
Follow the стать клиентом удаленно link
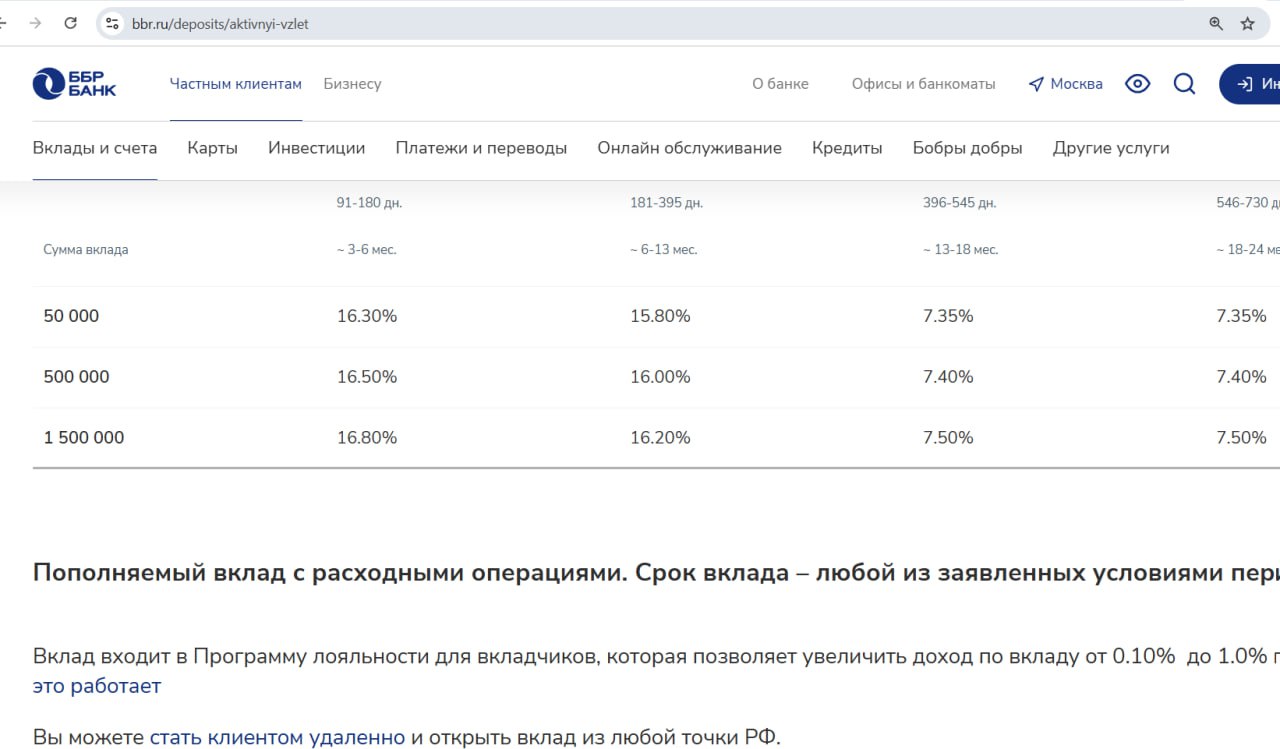277,738
